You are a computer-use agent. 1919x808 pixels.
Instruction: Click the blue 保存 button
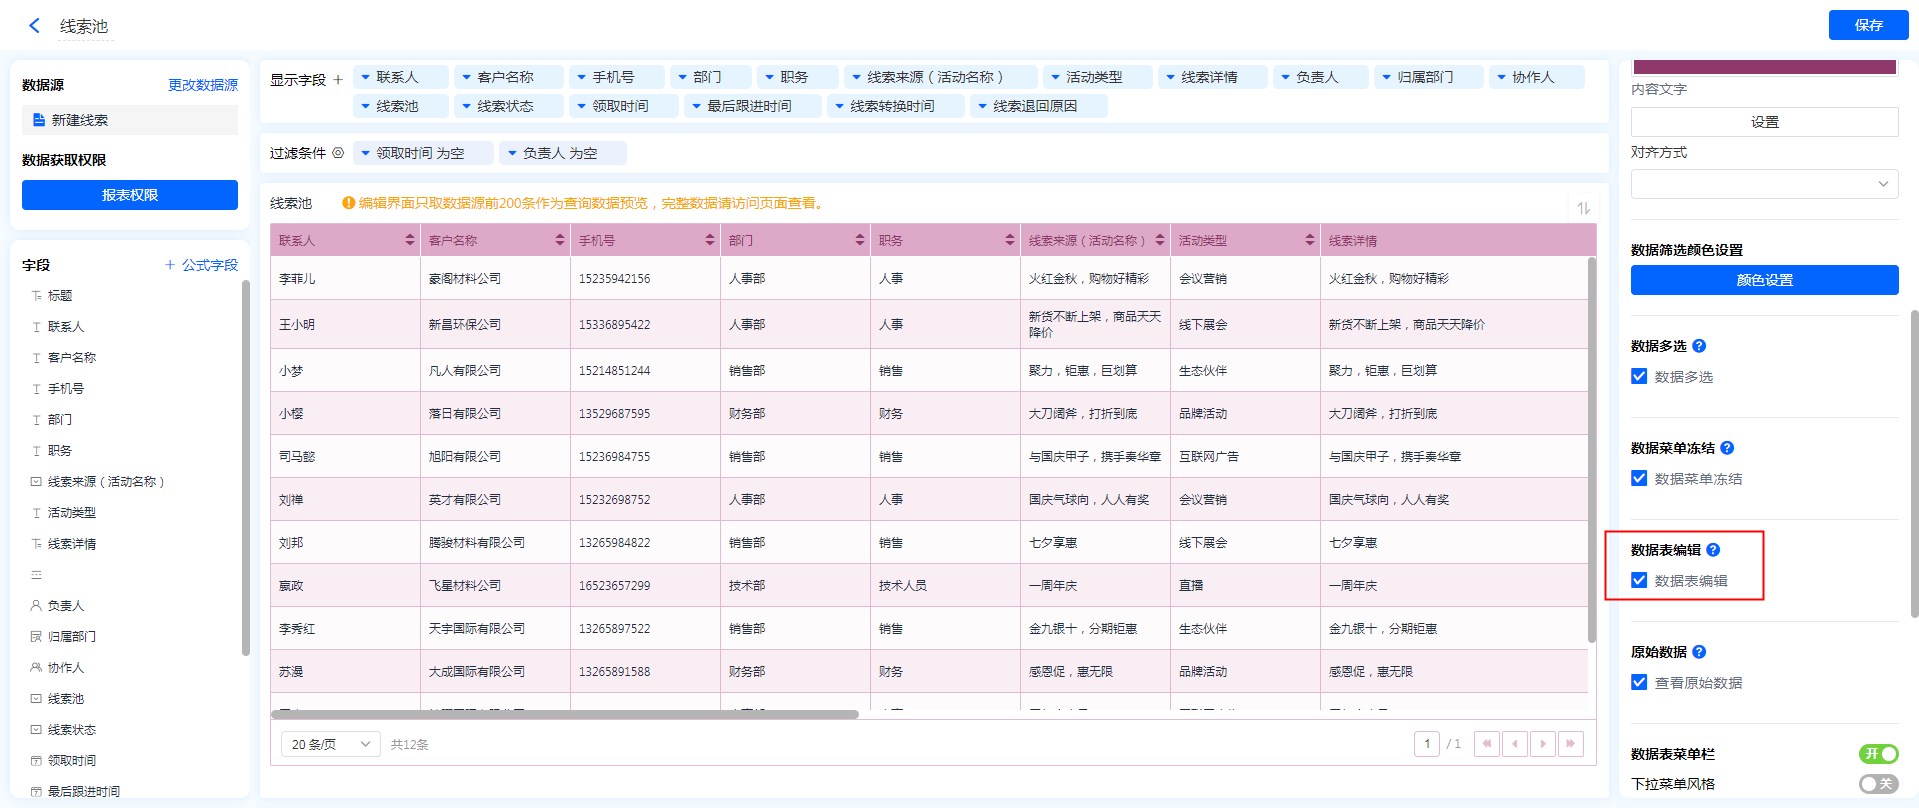(x=1868, y=25)
